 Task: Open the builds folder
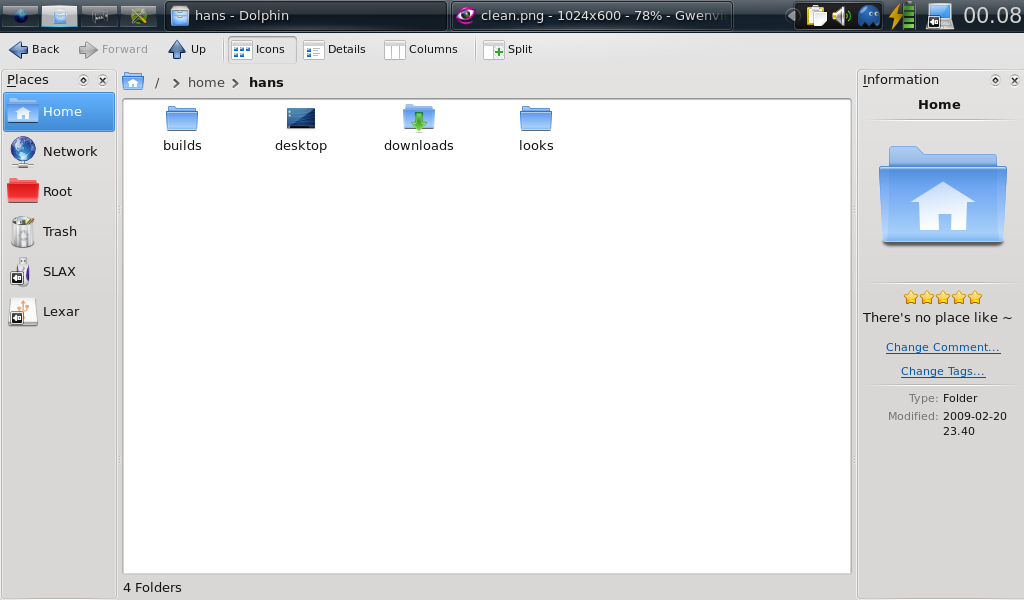click(182, 127)
